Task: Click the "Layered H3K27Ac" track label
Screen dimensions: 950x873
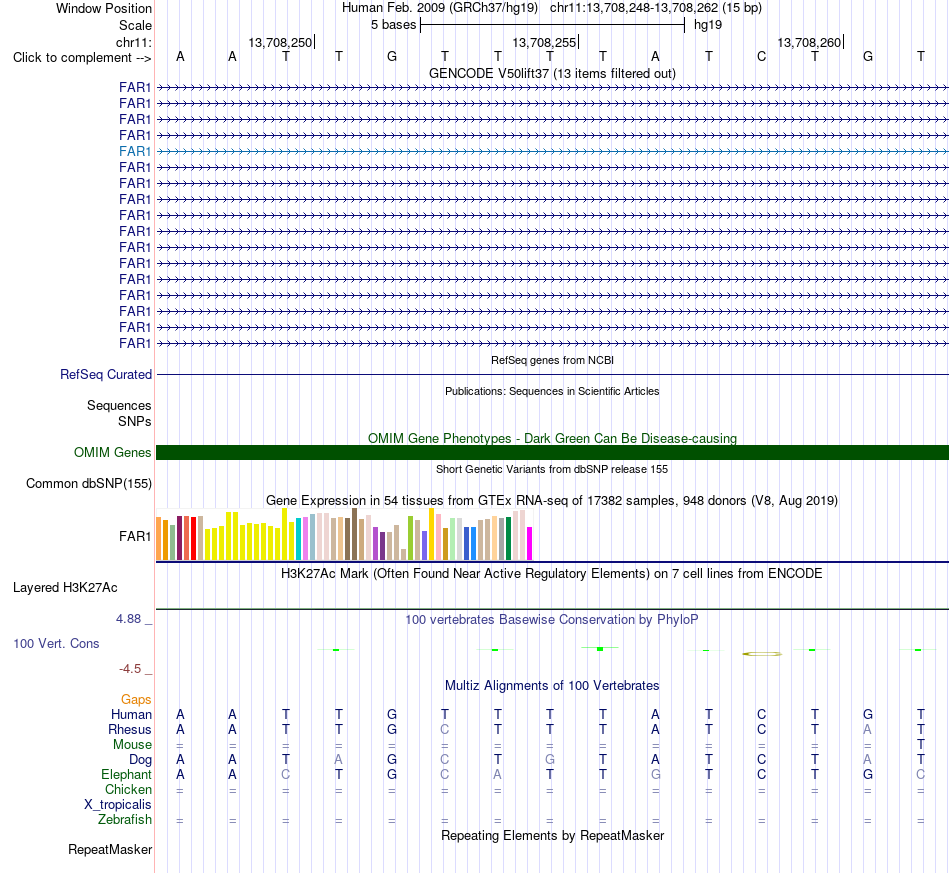Action: (x=65, y=588)
